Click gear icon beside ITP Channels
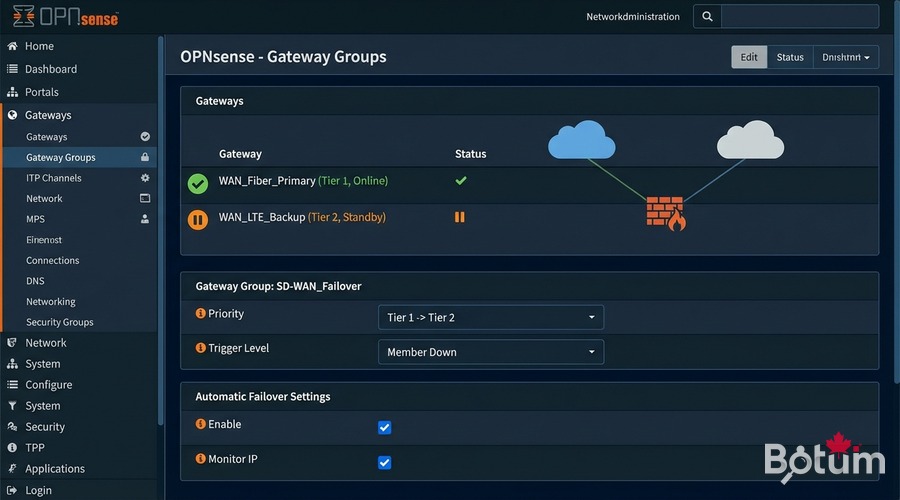The width and height of the screenshot is (900, 500). [x=145, y=178]
